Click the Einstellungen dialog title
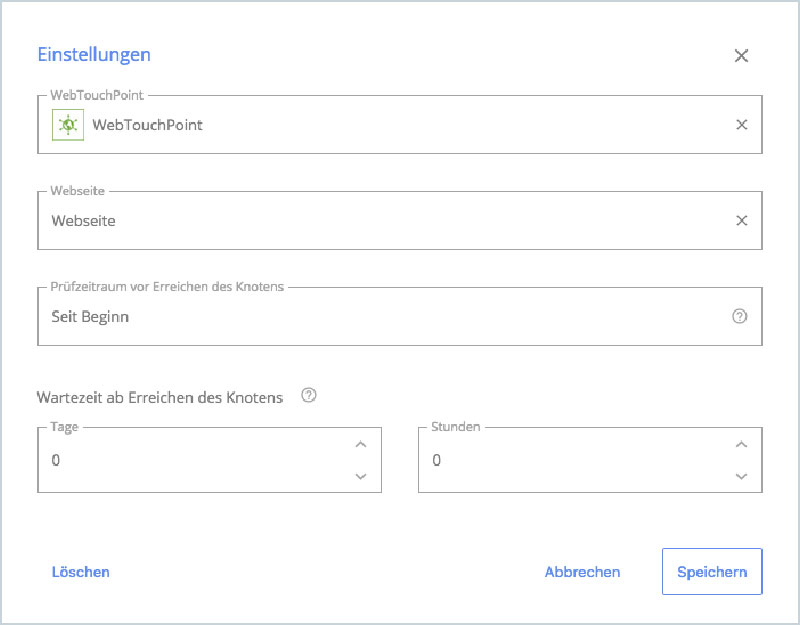The width and height of the screenshot is (800, 625). (x=93, y=54)
